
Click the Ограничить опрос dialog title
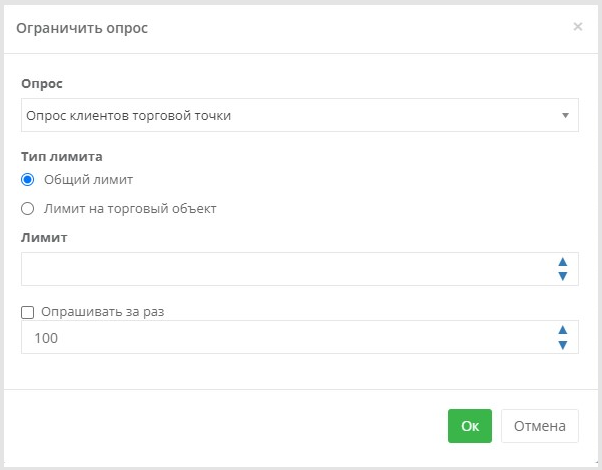click(82, 28)
